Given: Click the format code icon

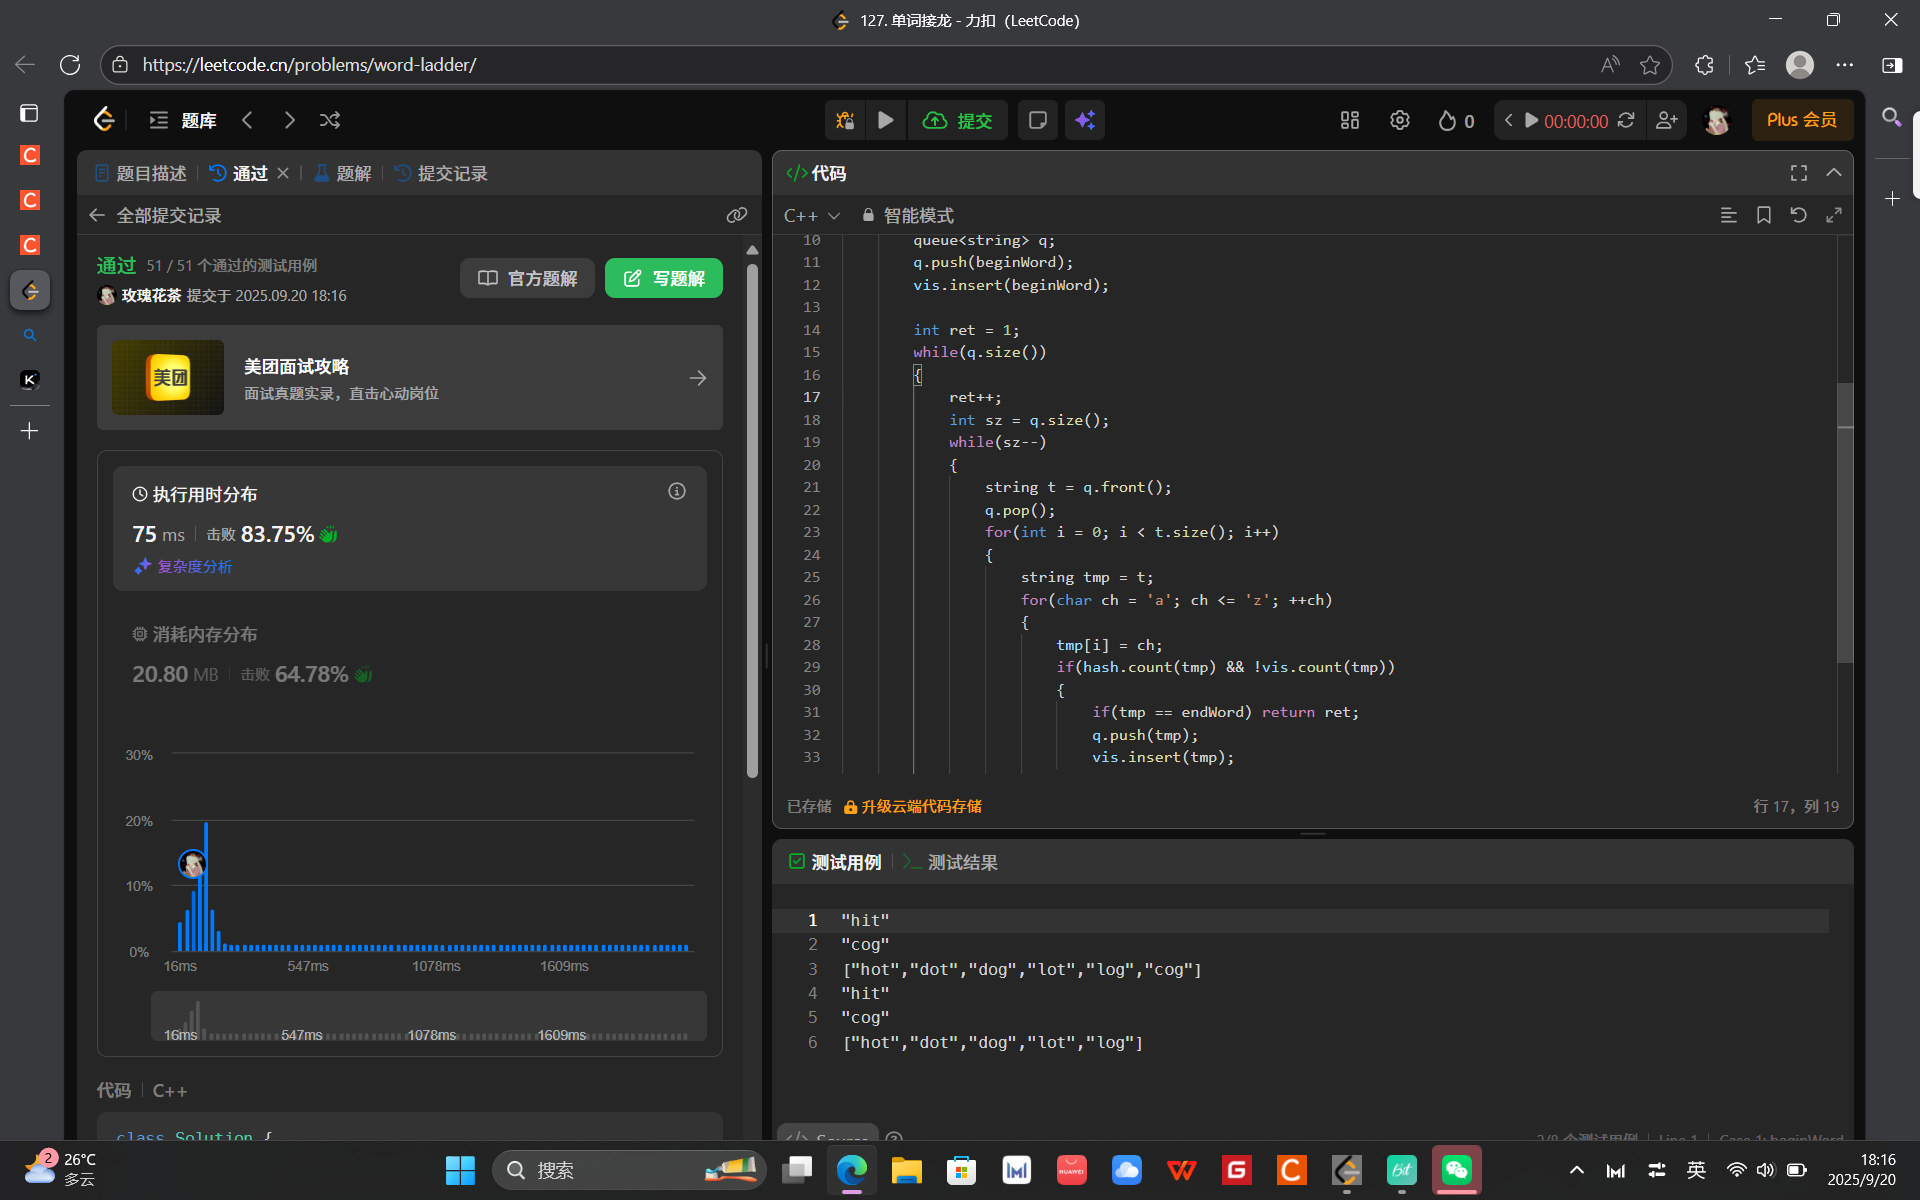Looking at the screenshot, I should click(x=1729, y=215).
